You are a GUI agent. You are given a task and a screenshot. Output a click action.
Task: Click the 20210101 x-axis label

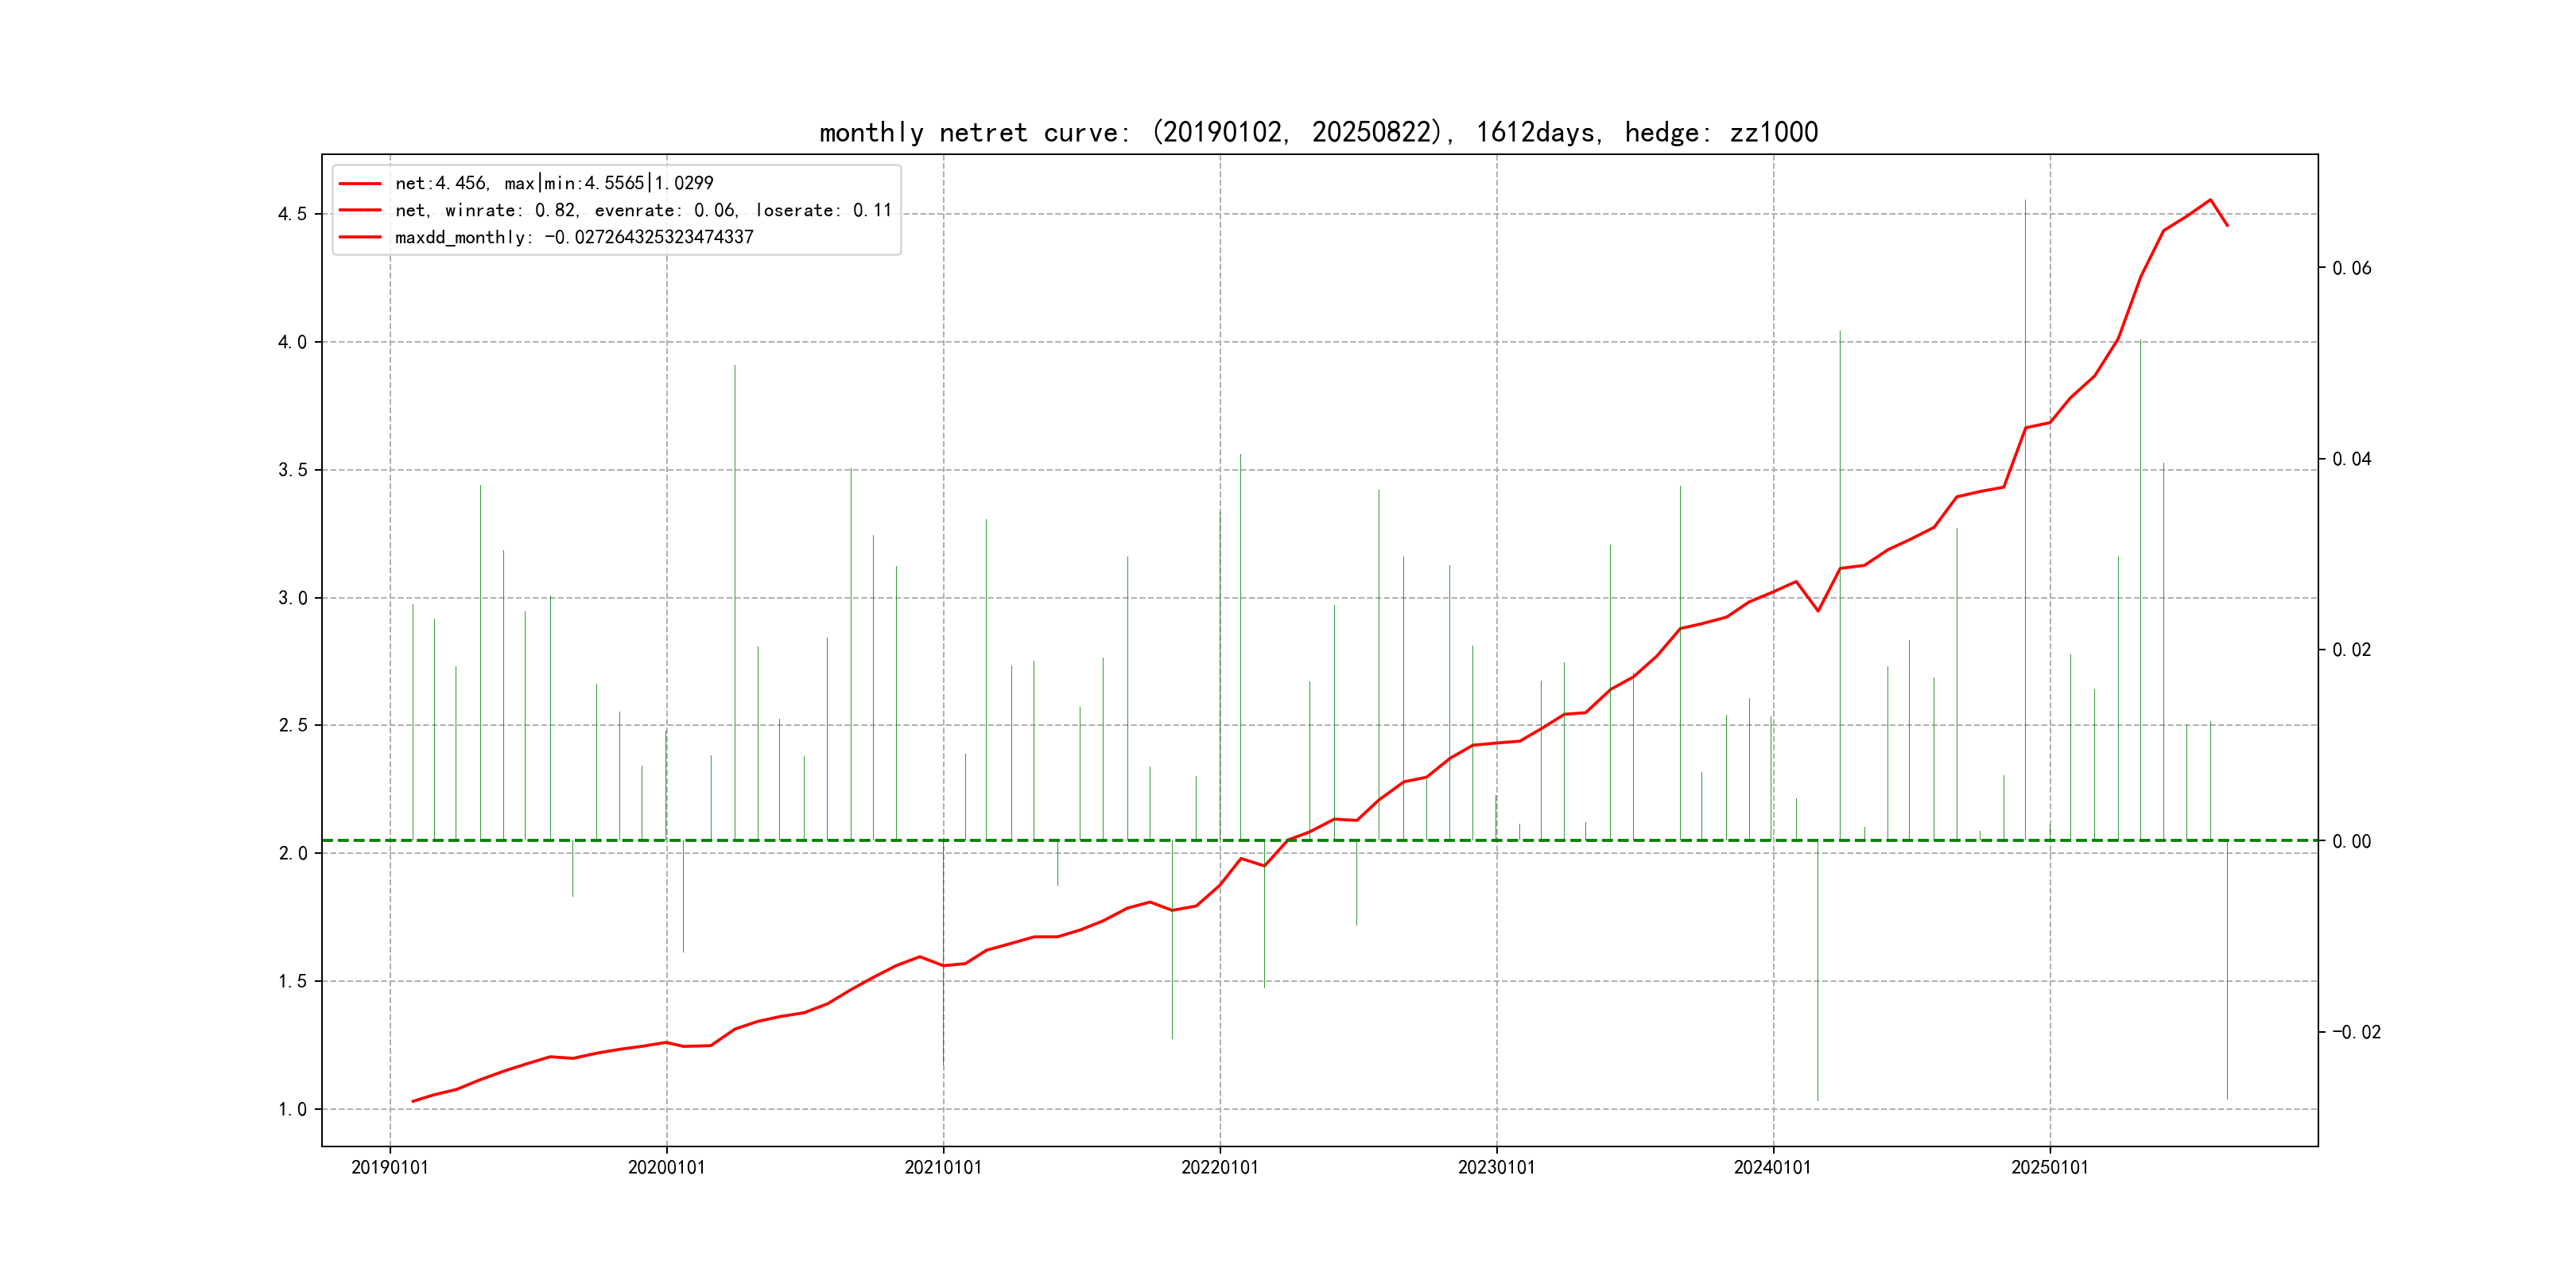[943, 1167]
